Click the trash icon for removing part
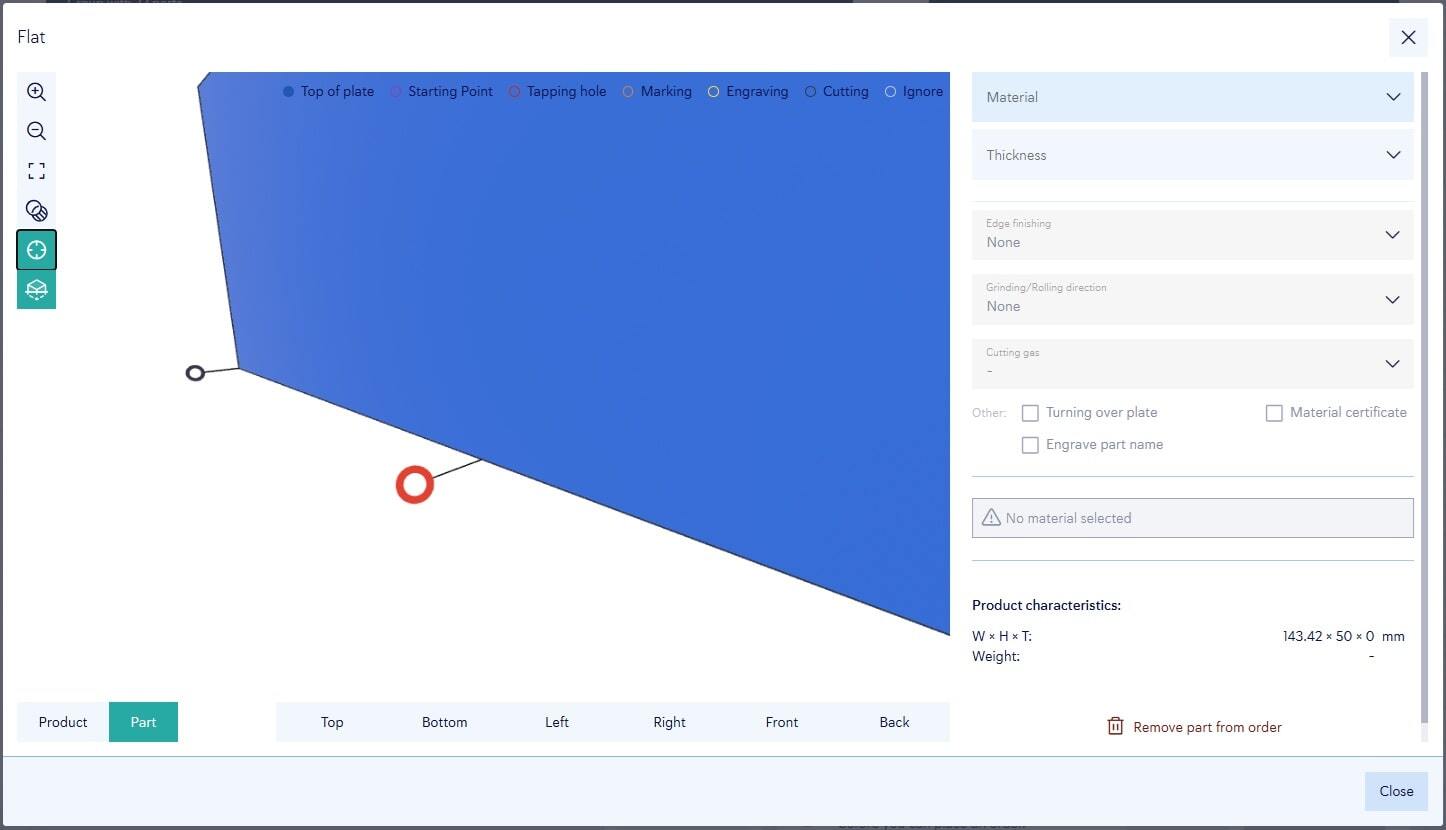The width and height of the screenshot is (1446, 830). 1115,727
